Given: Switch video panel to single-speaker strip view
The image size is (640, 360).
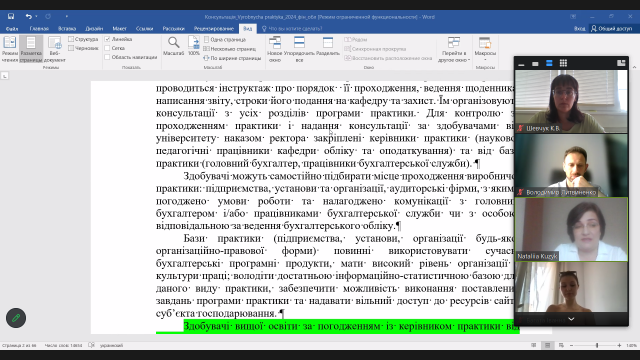Looking at the screenshot, I should 535,63.
